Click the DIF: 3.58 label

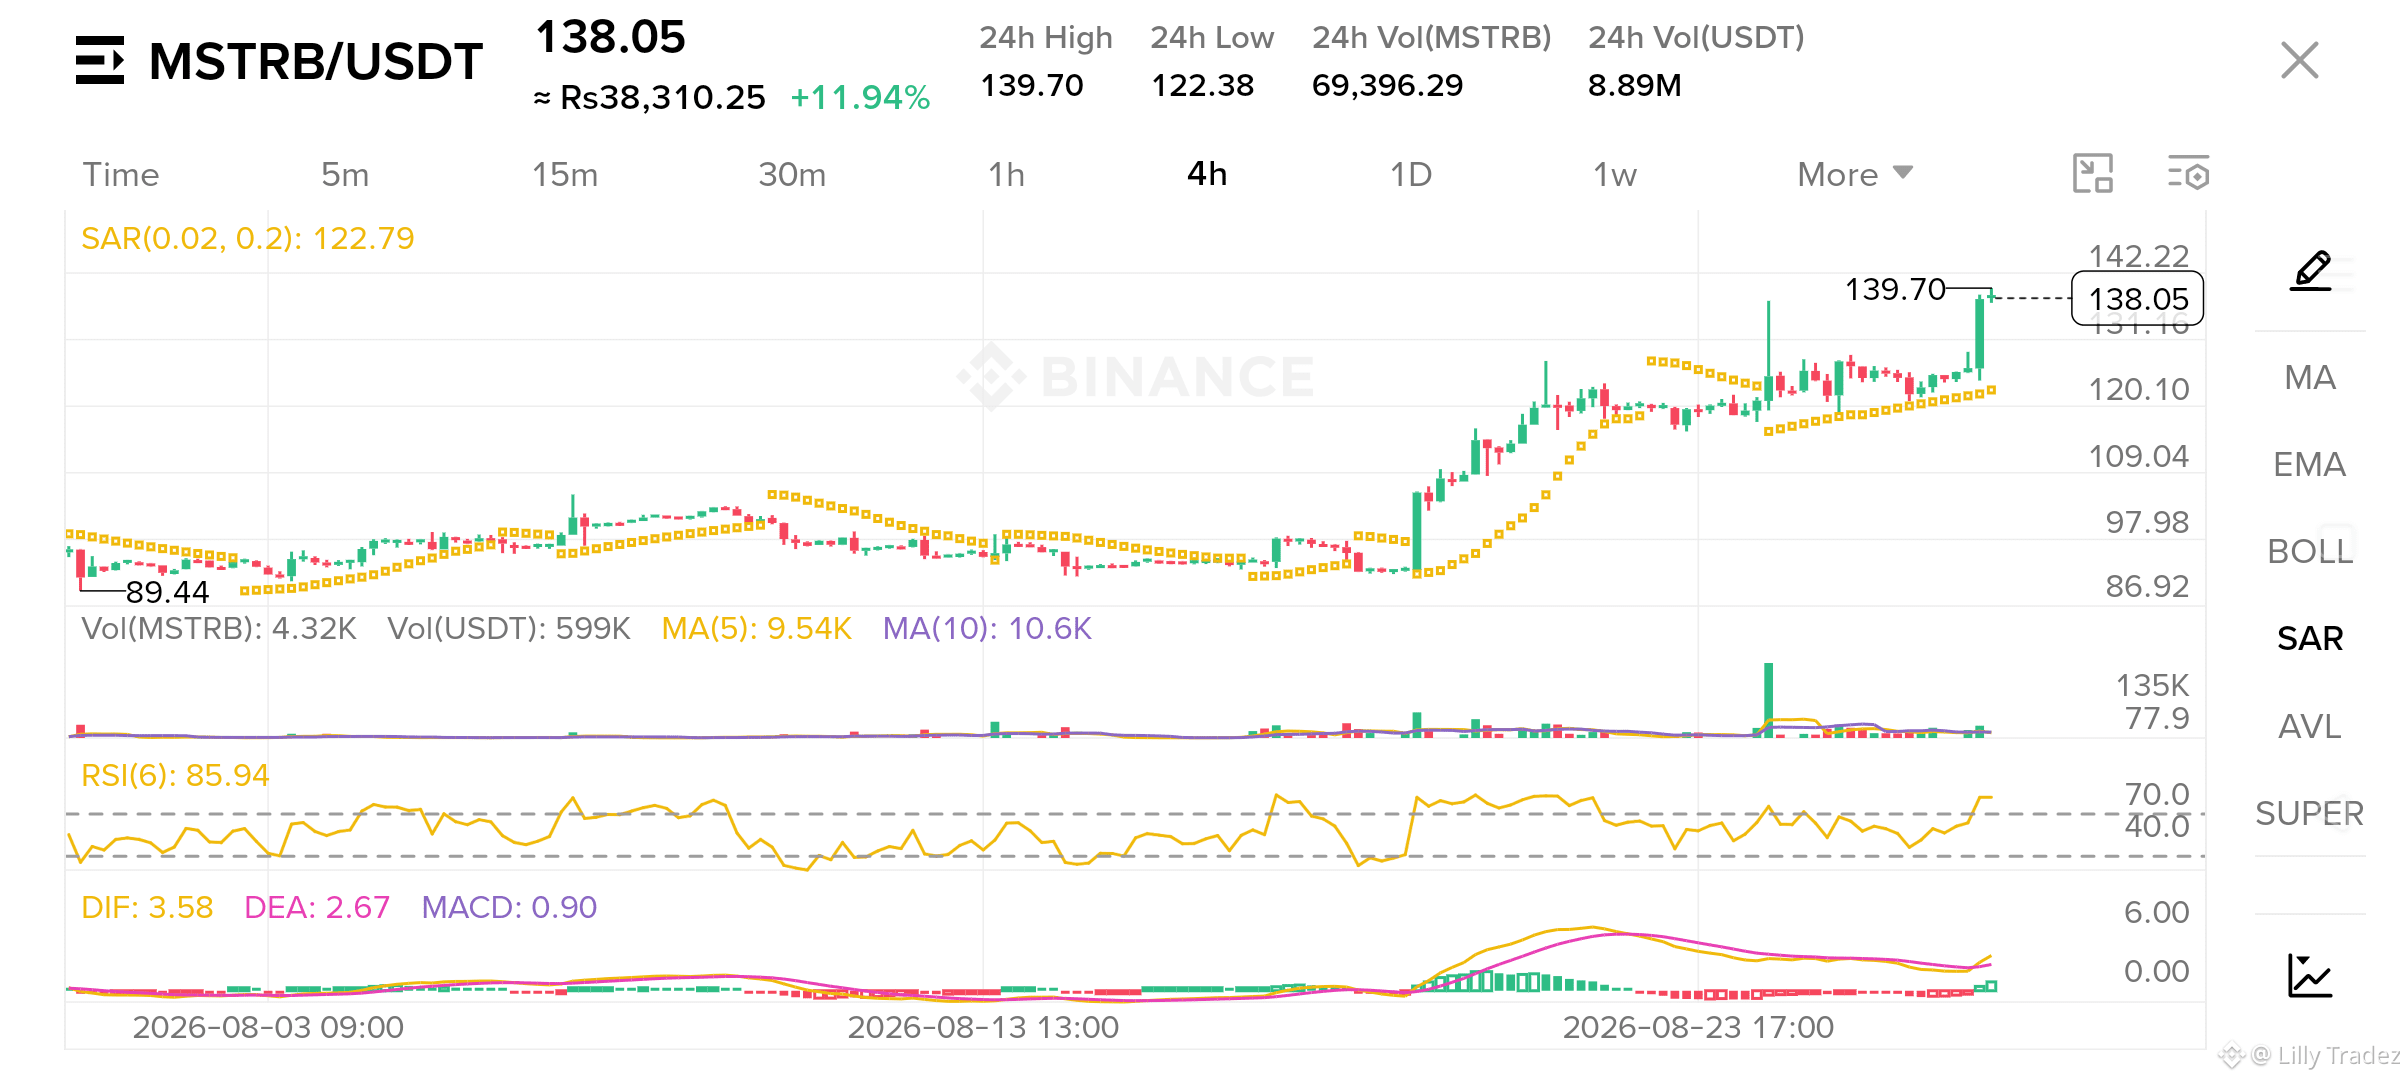(x=147, y=907)
